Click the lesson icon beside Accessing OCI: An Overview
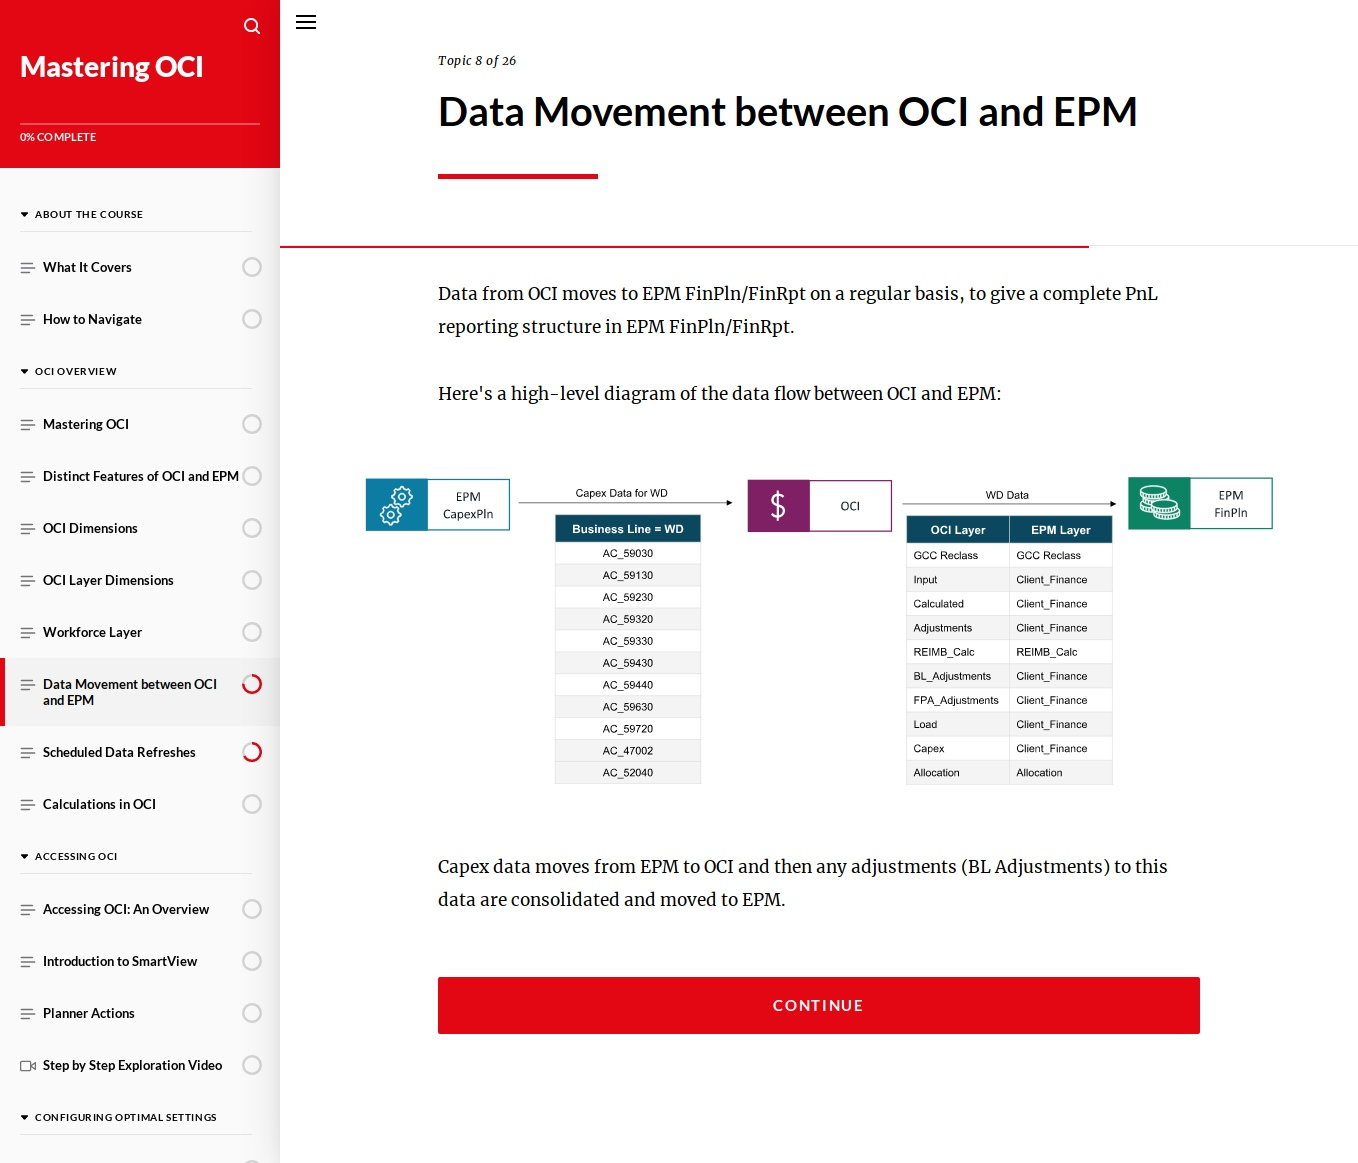The height and width of the screenshot is (1163, 1358). click(28, 910)
